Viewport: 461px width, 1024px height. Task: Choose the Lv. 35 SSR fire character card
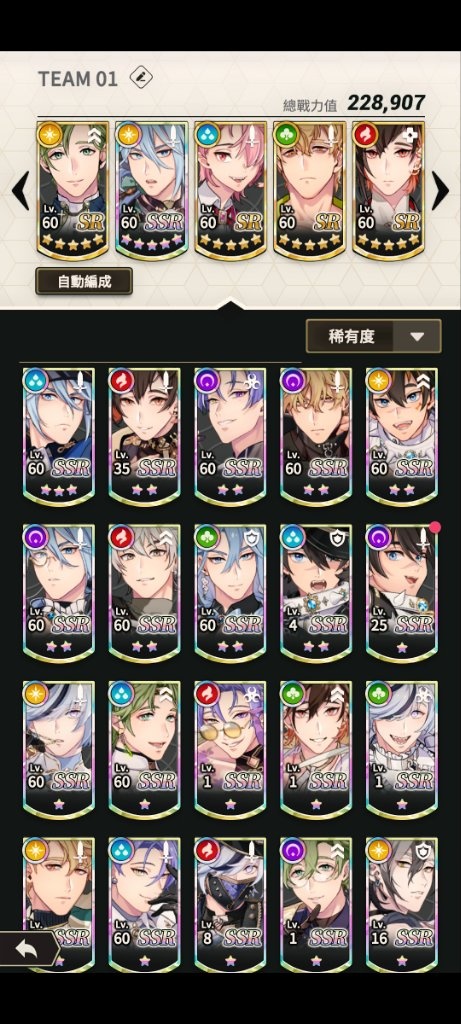coord(144,437)
